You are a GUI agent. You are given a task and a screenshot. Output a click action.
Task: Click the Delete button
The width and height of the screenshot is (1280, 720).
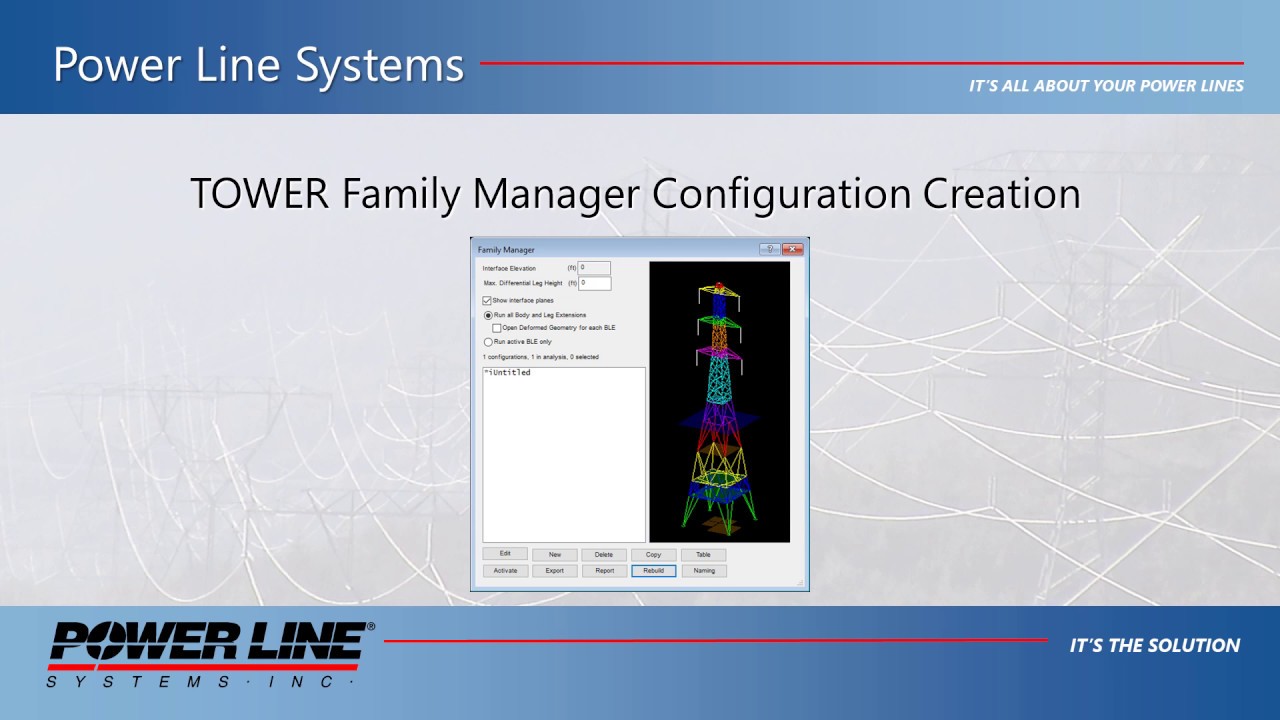coord(604,554)
